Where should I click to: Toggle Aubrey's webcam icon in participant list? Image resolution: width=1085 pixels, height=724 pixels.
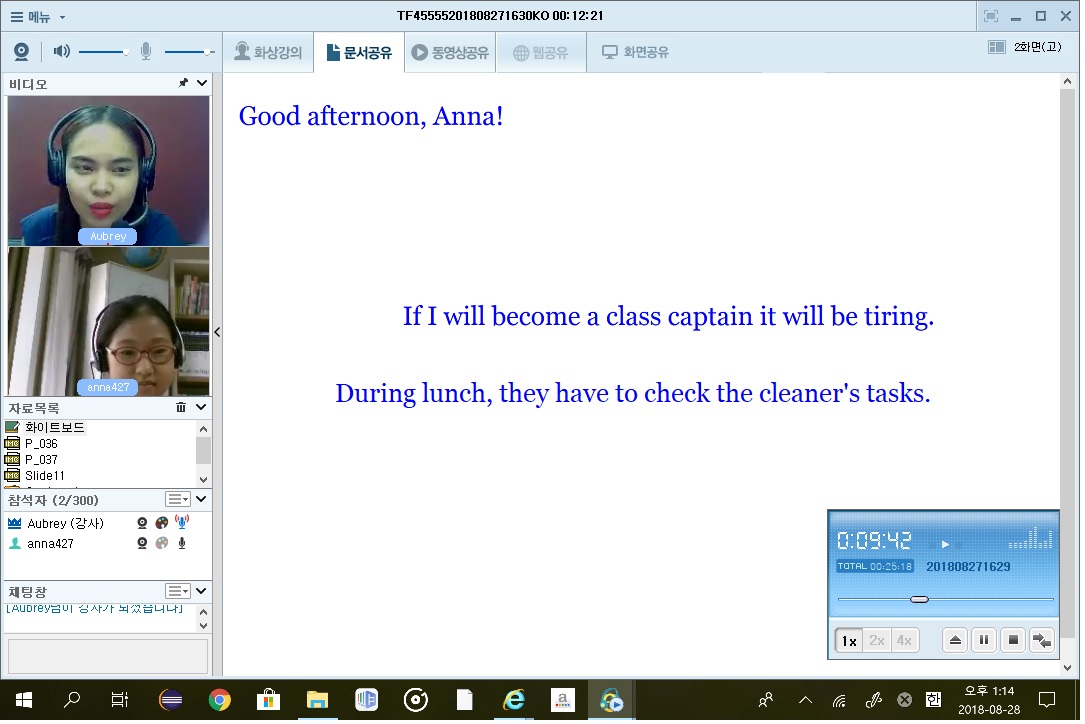click(143, 523)
